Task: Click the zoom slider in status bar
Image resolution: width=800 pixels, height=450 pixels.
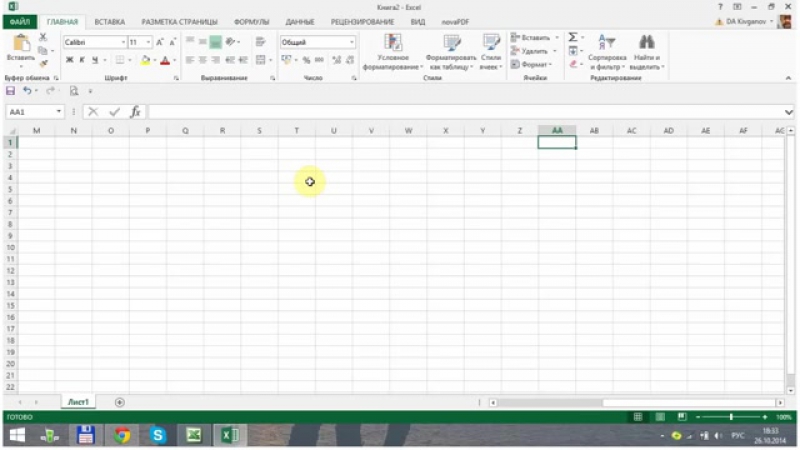Action: [731, 416]
